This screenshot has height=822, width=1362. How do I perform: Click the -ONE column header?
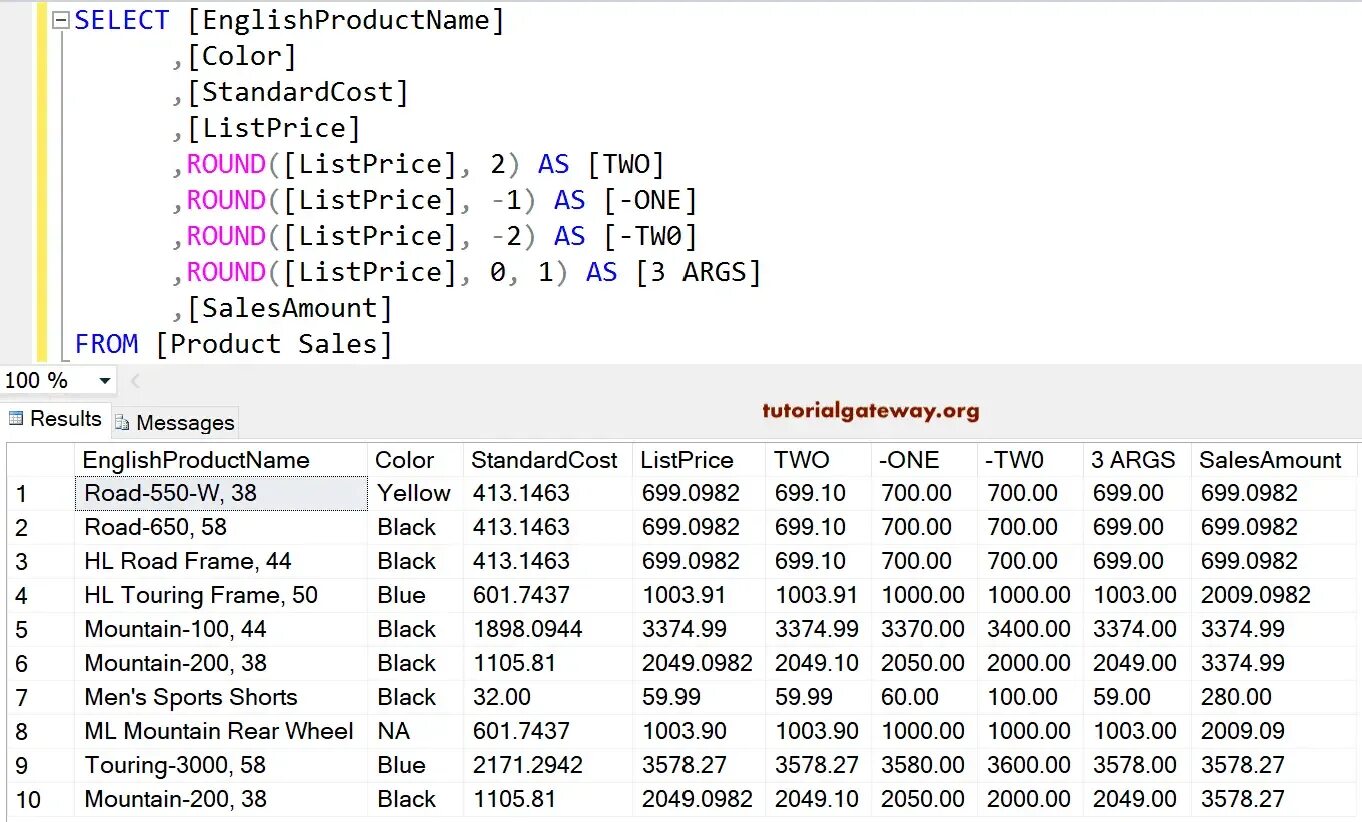pyautogui.click(x=924, y=460)
